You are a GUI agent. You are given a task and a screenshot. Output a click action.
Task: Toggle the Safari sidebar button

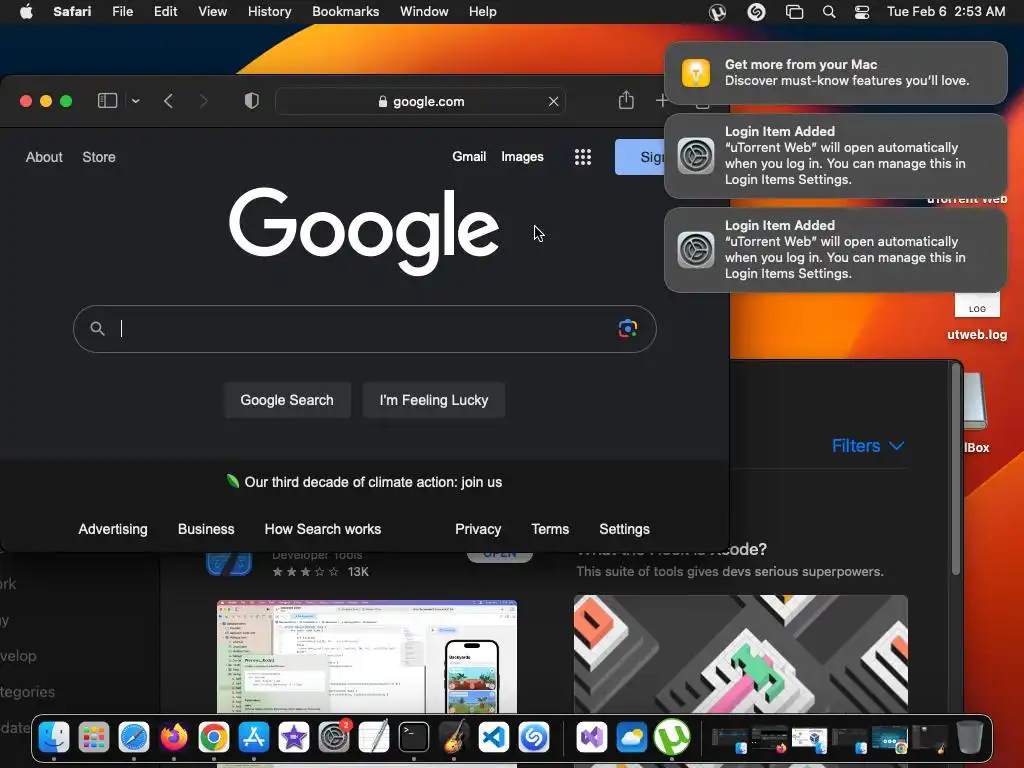point(107,101)
